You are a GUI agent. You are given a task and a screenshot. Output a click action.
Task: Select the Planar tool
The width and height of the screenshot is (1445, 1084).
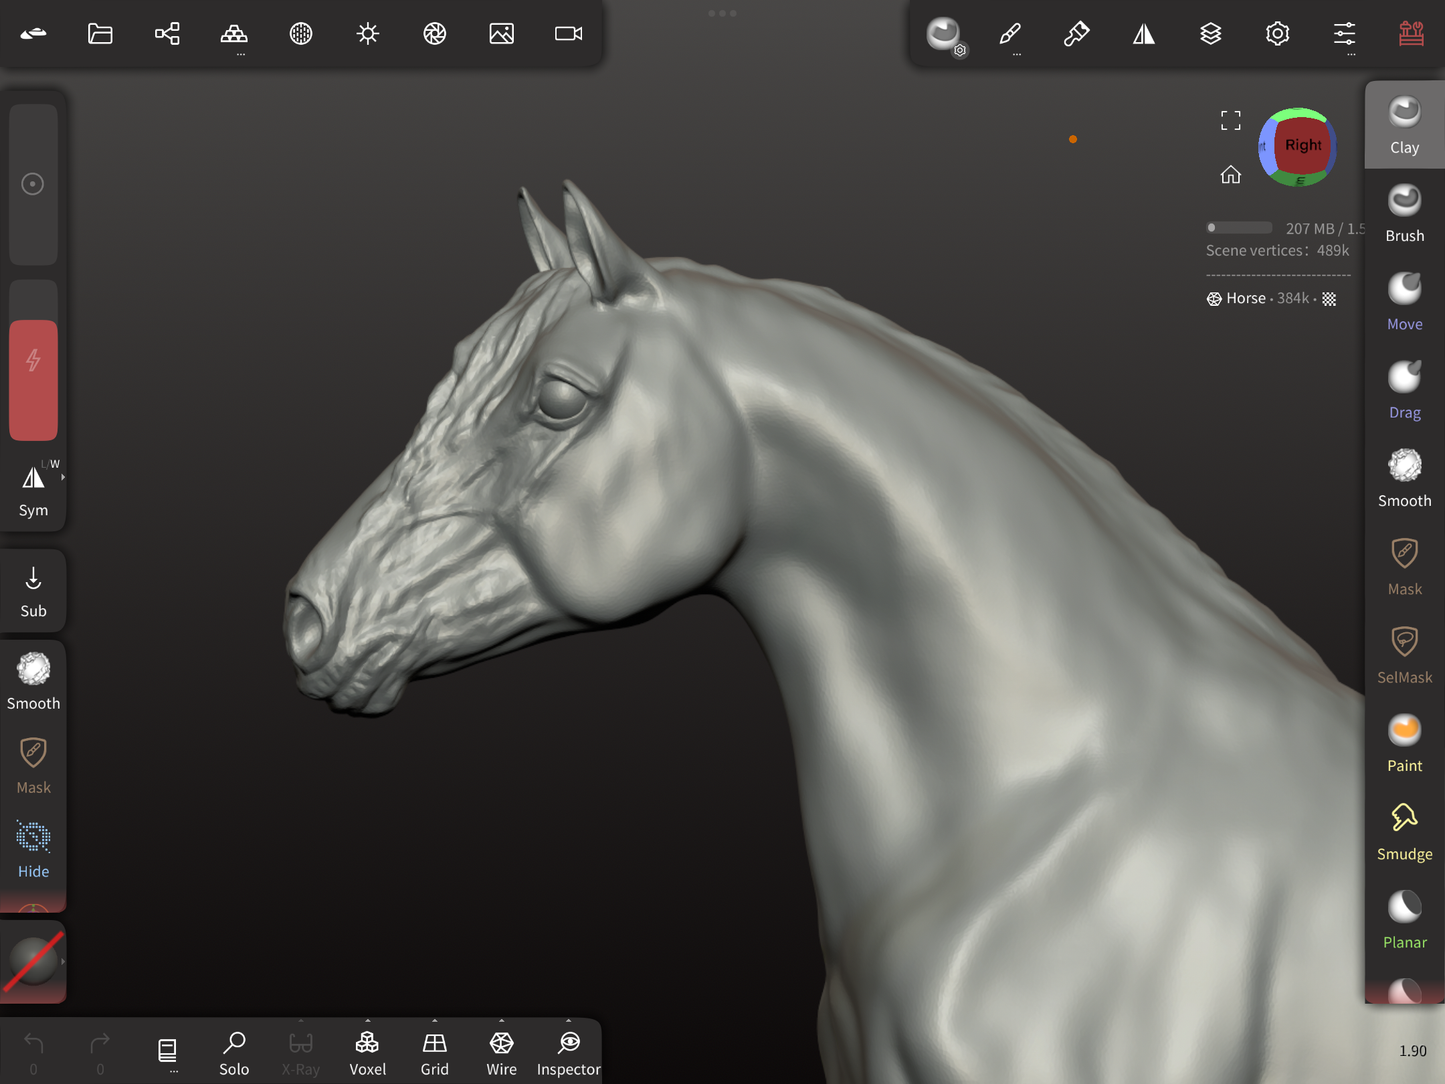[x=1404, y=919]
